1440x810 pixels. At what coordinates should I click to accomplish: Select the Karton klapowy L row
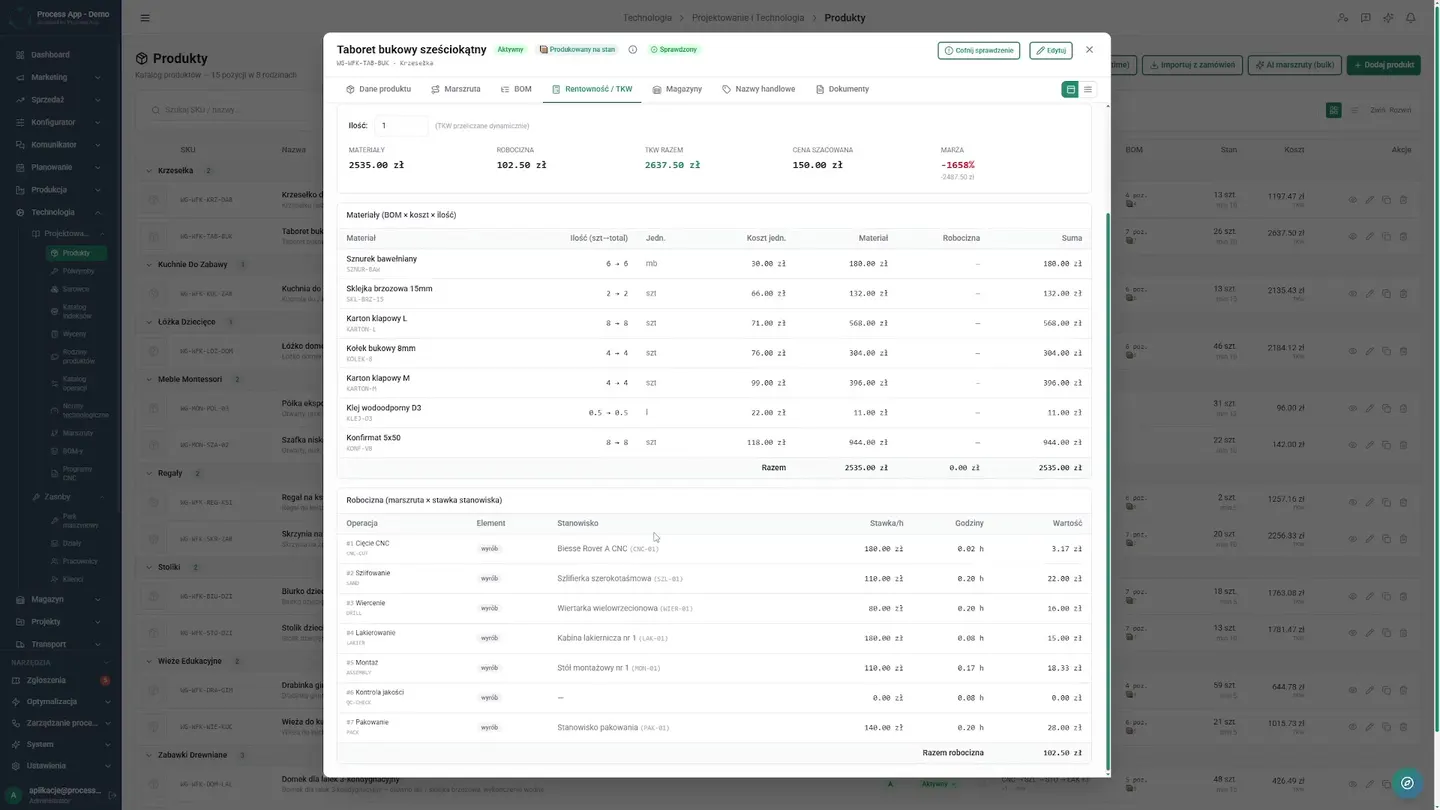tap(714, 324)
